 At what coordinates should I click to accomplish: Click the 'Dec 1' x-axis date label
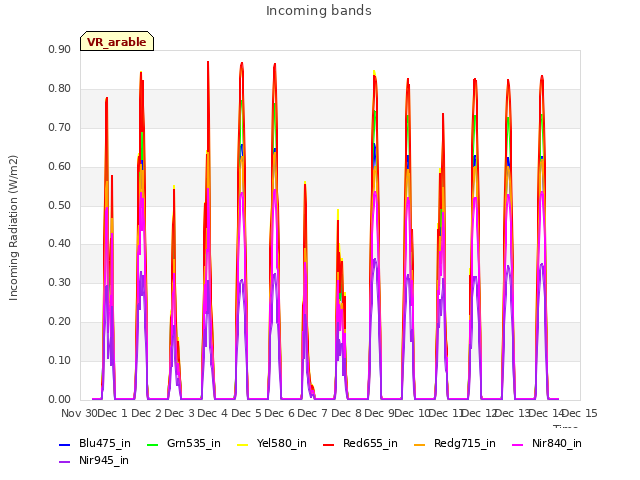point(113,413)
